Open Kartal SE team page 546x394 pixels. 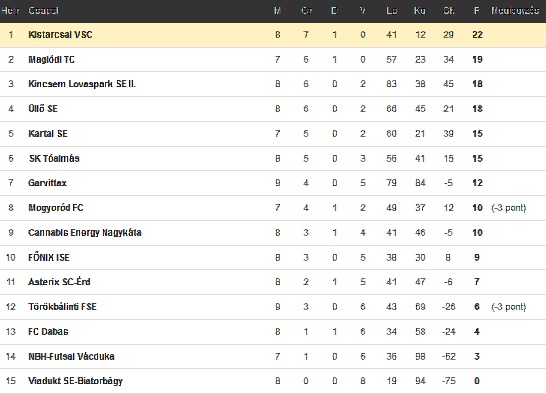coord(48,133)
